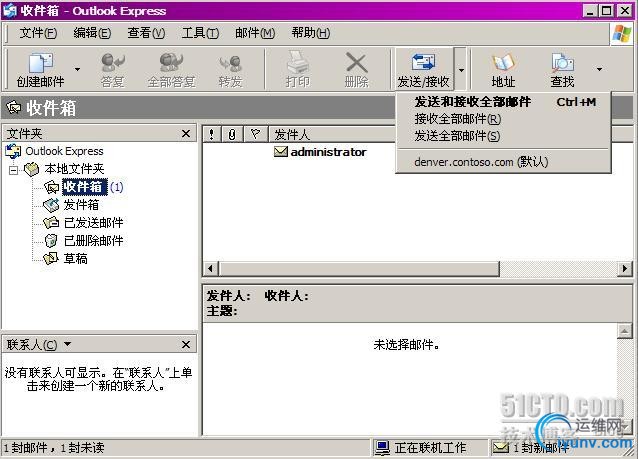Click message list scroll right arrow
Viewport: 638px width, 459px height.
click(625, 269)
